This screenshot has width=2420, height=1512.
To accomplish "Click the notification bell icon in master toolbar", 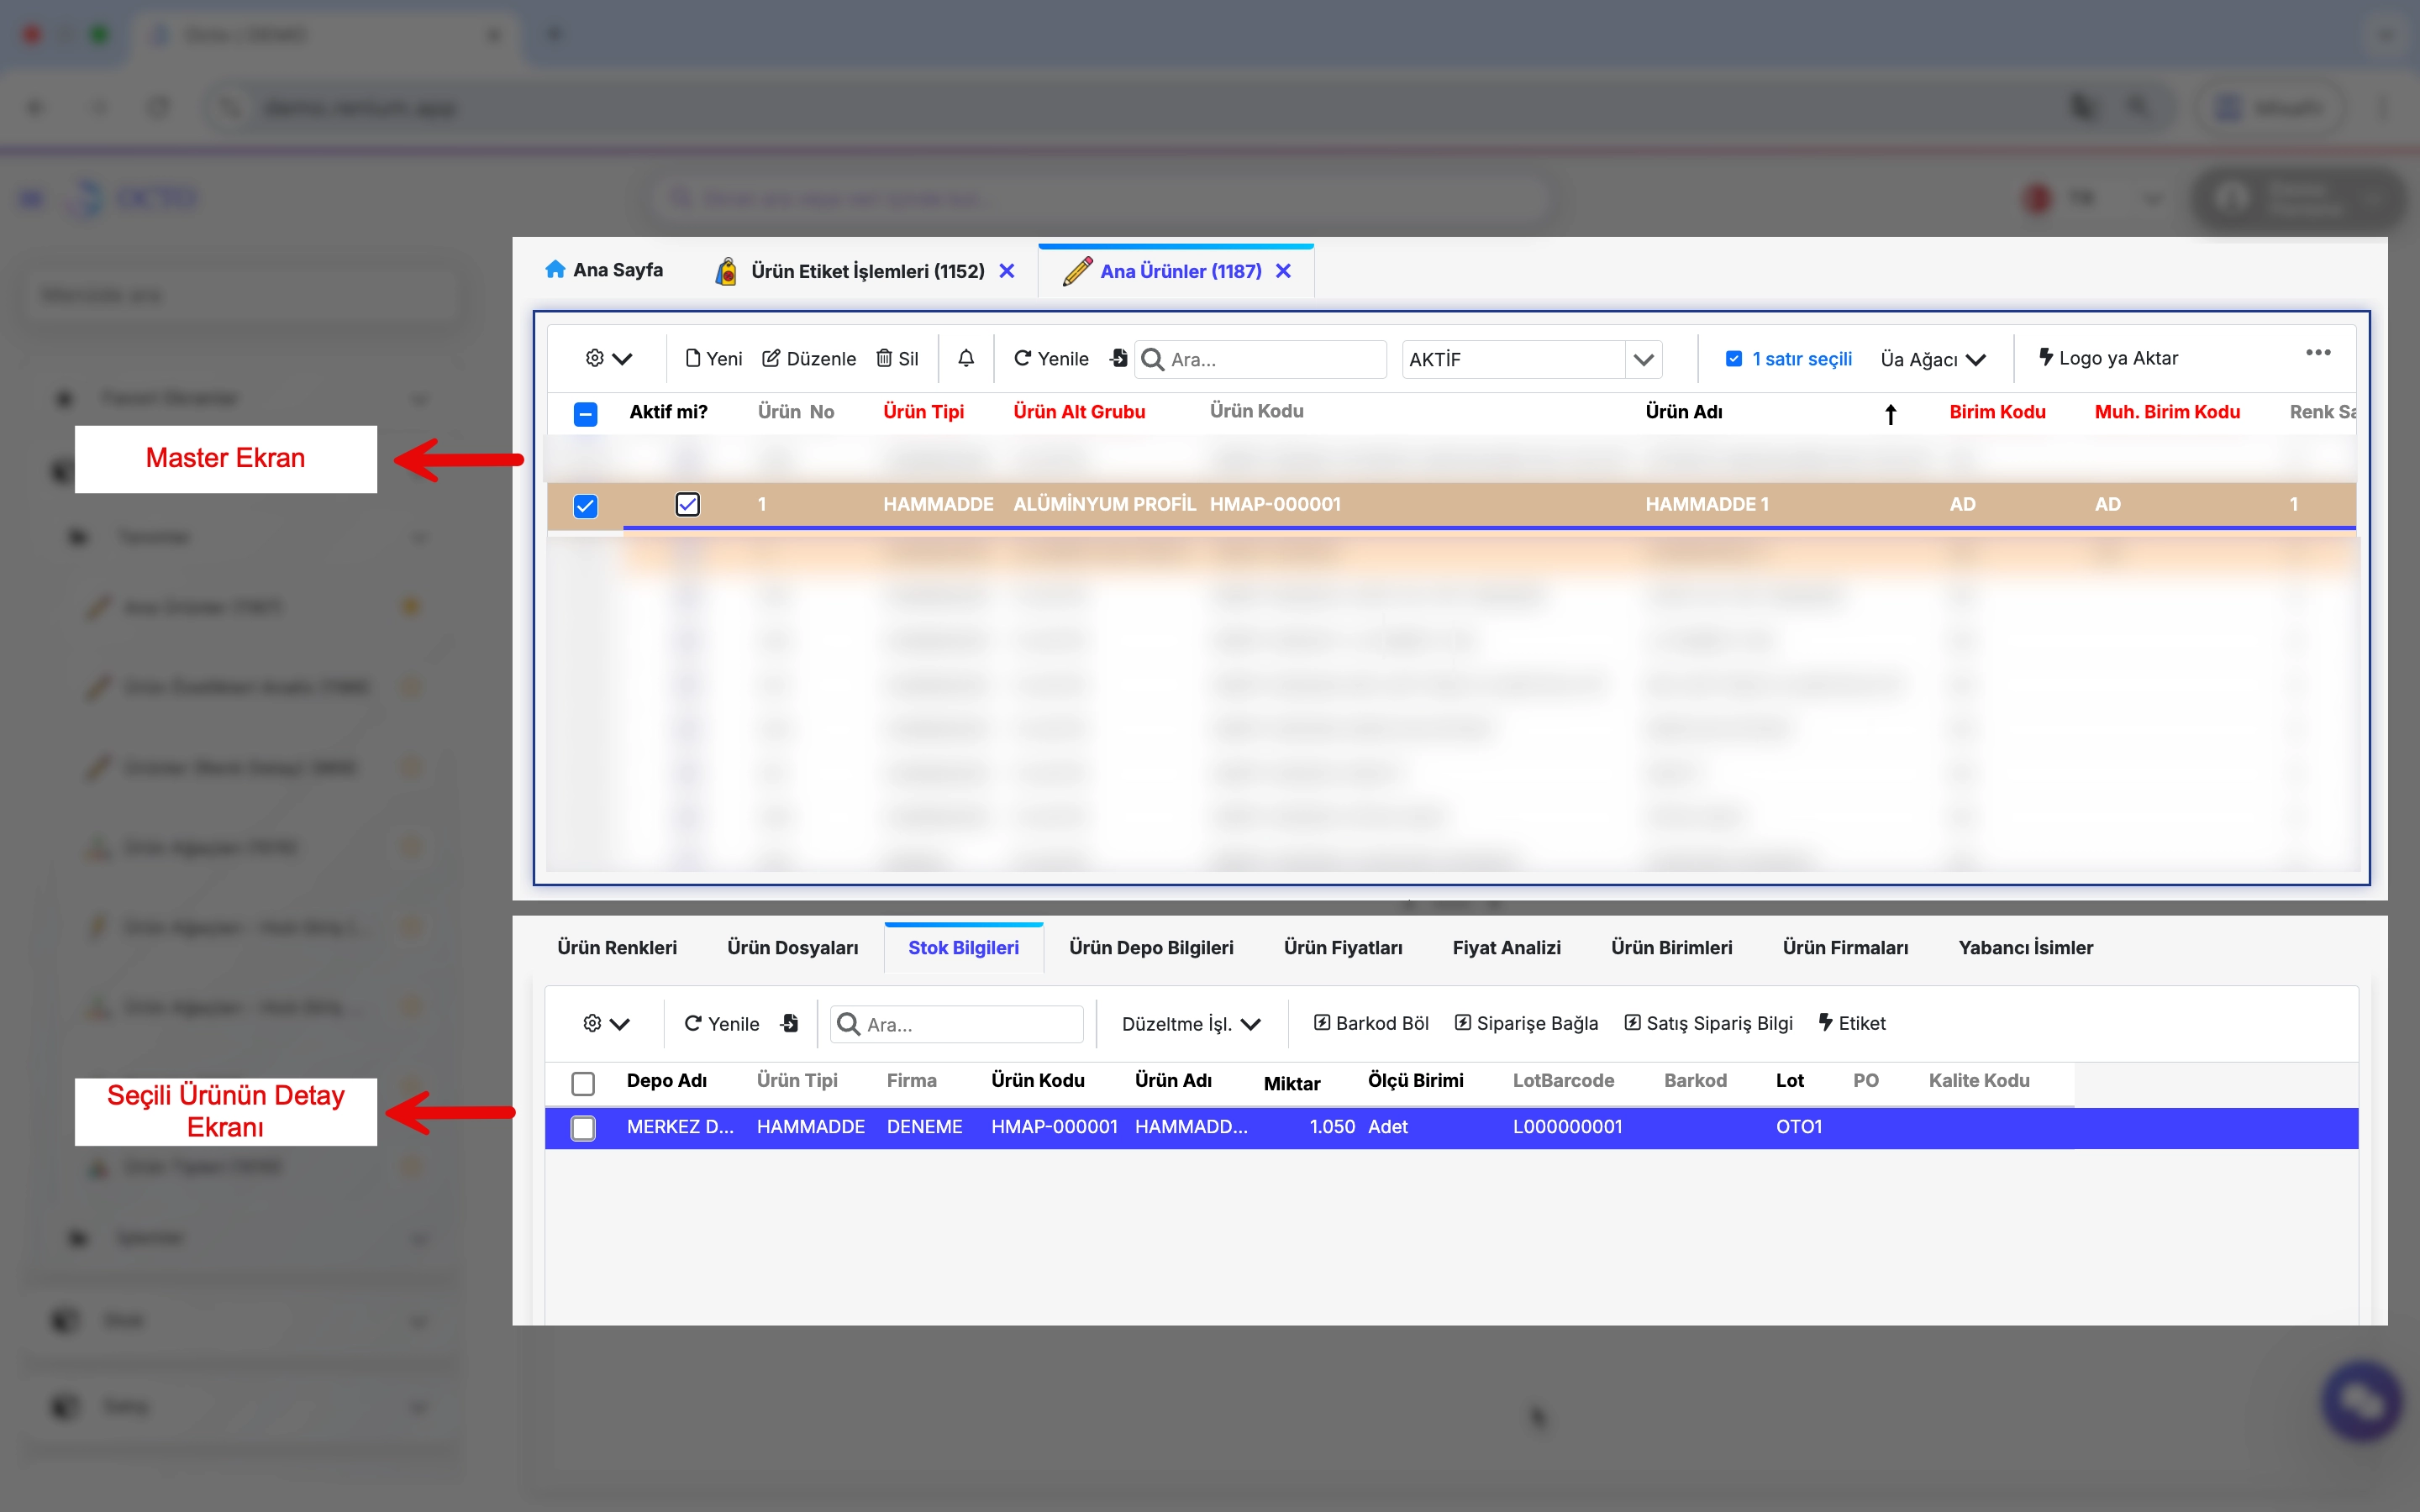I will (x=965, y=358).
